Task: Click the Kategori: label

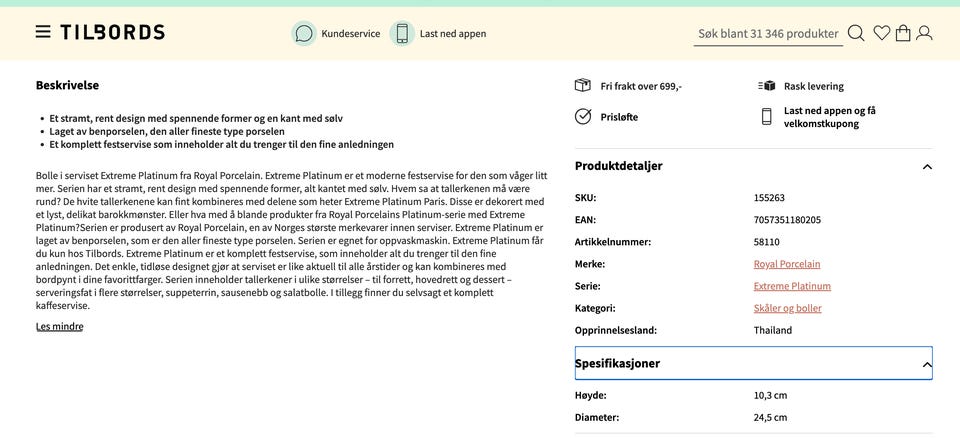Action: click(x=595, y=308)
